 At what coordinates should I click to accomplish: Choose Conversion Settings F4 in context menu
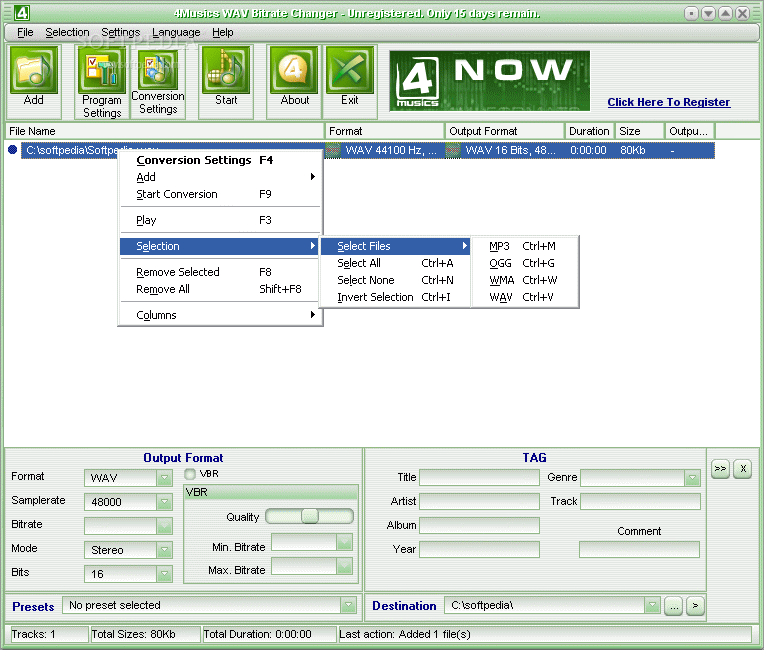(x=220, y=160)
